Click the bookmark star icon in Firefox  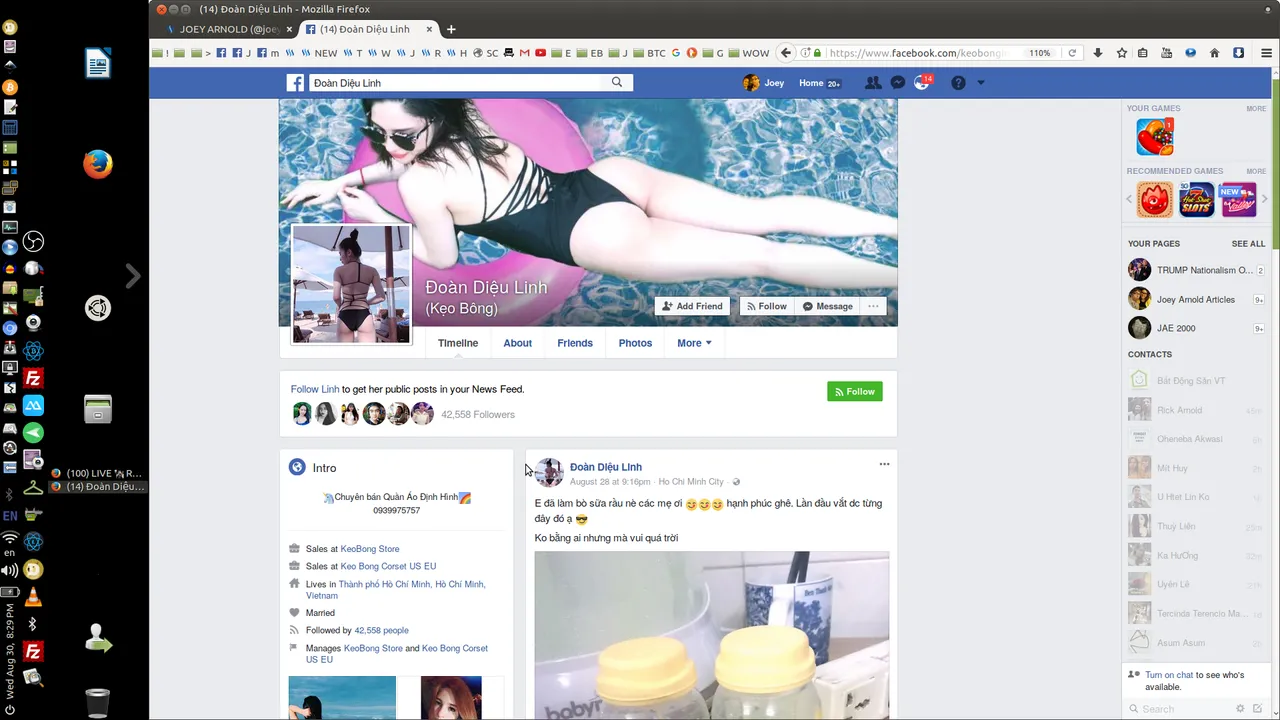[1122, 53]
